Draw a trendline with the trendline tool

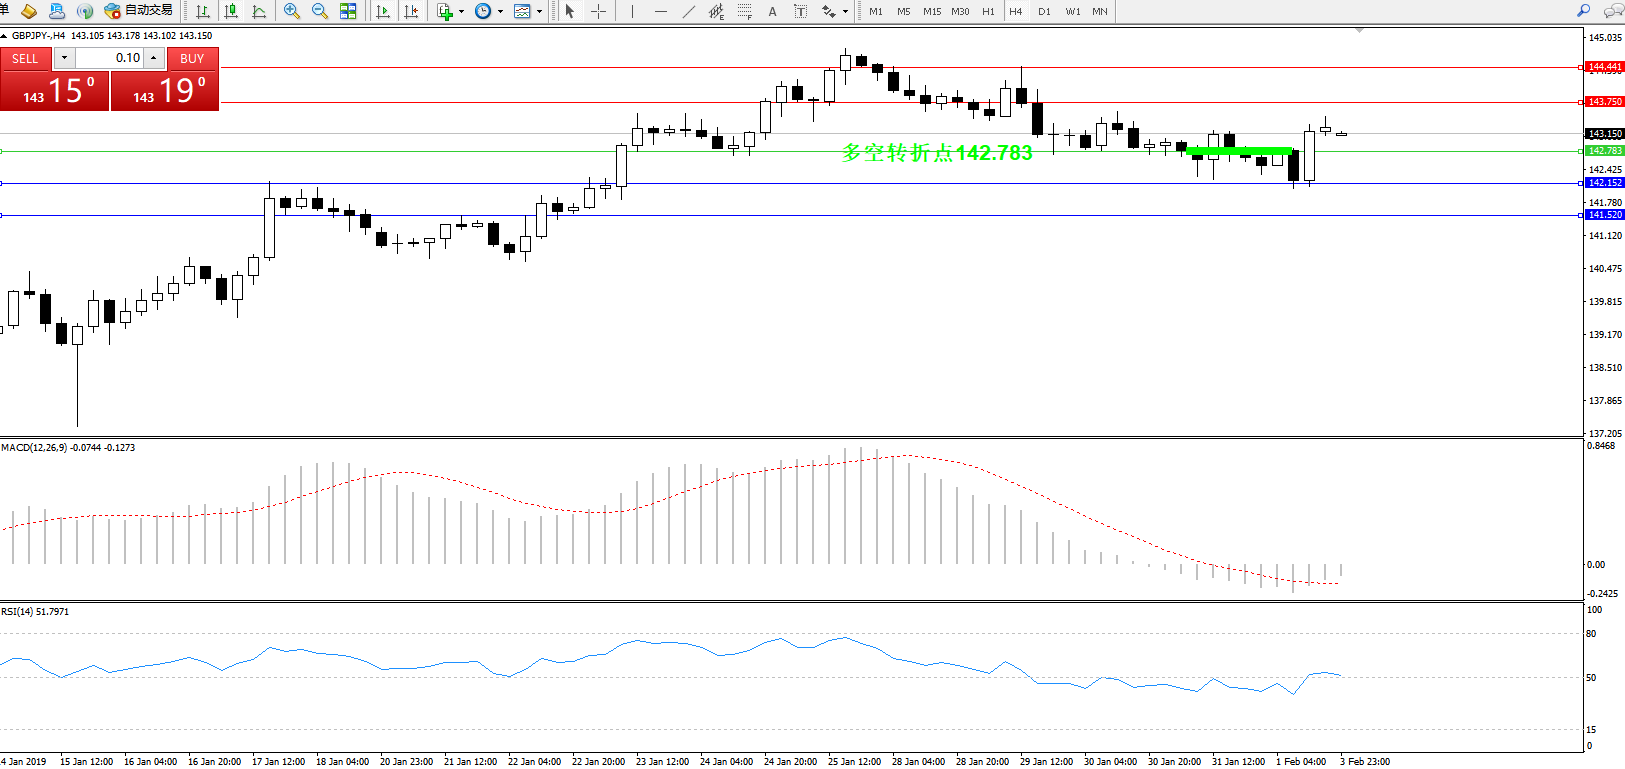click(689, 11)
